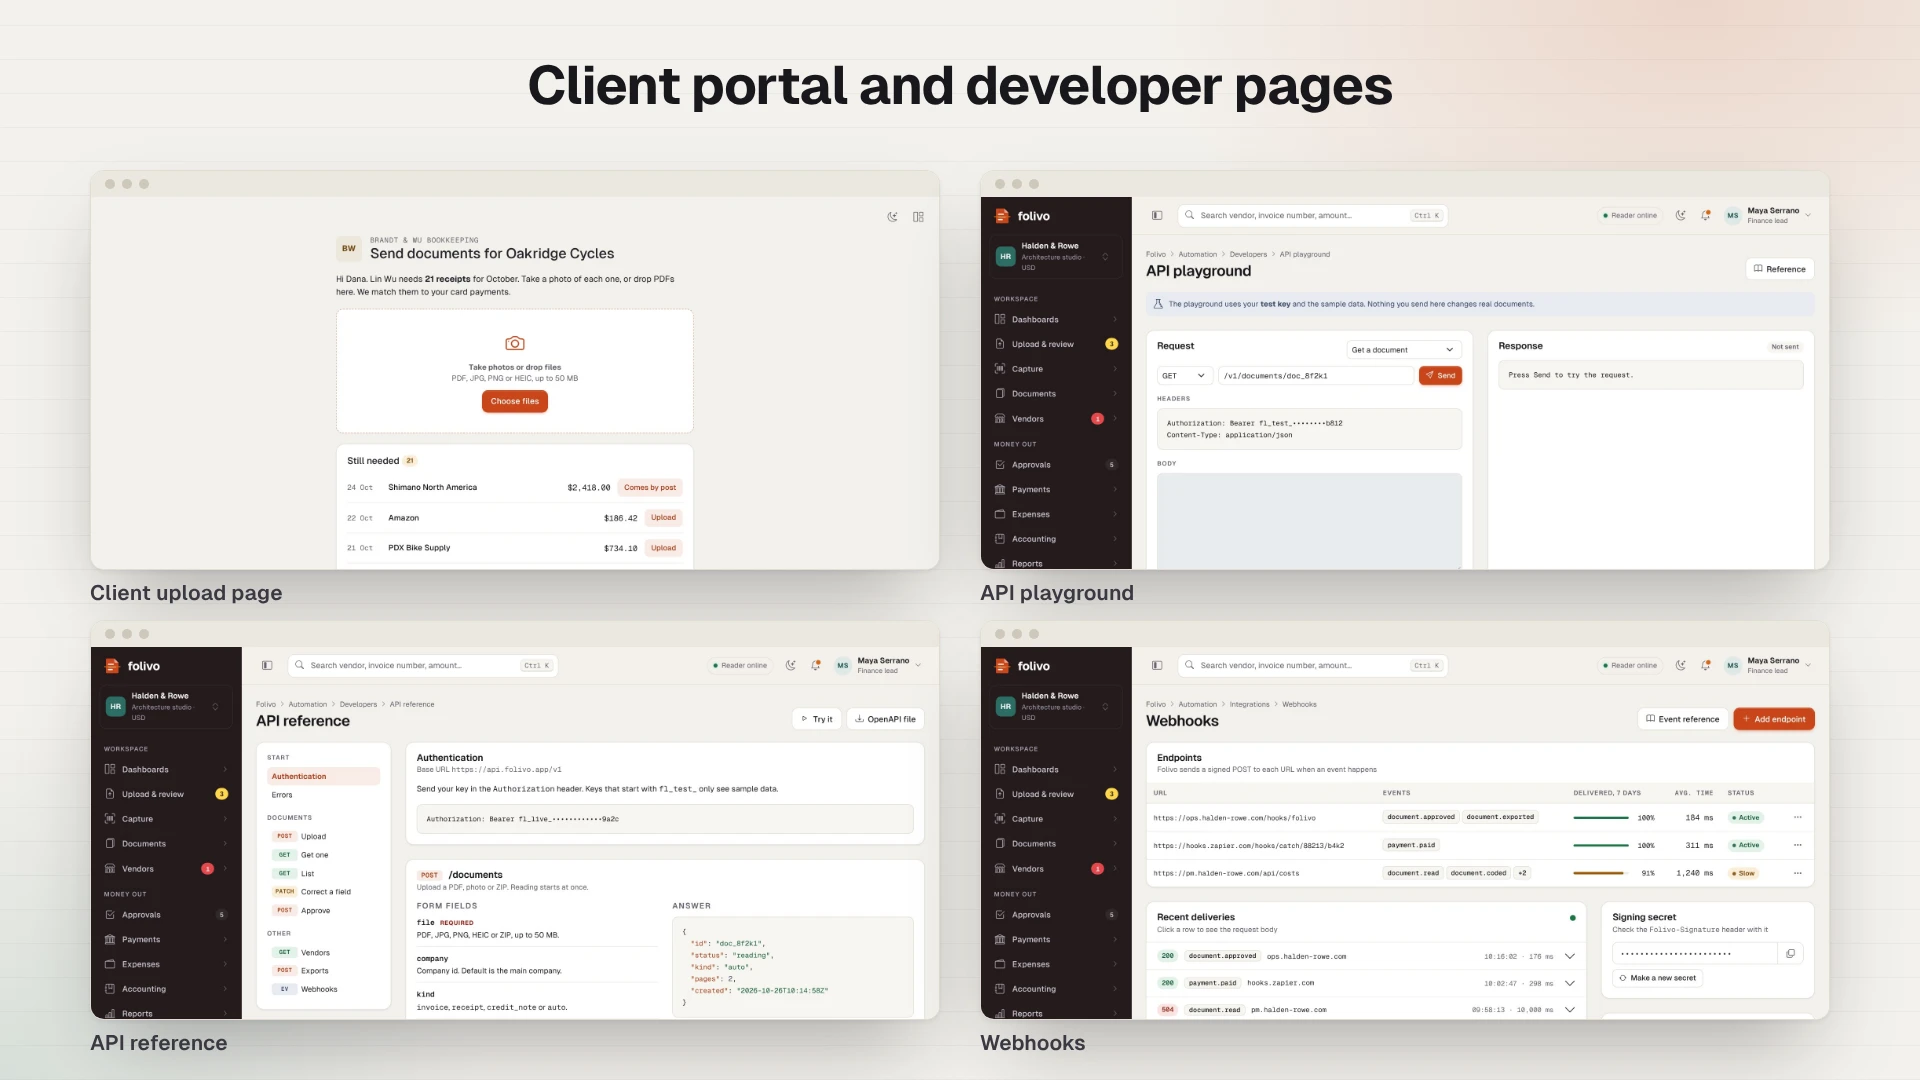Open Dashboards in the API playground sidebar
1920x1080 pixels.
point(1056,319)
